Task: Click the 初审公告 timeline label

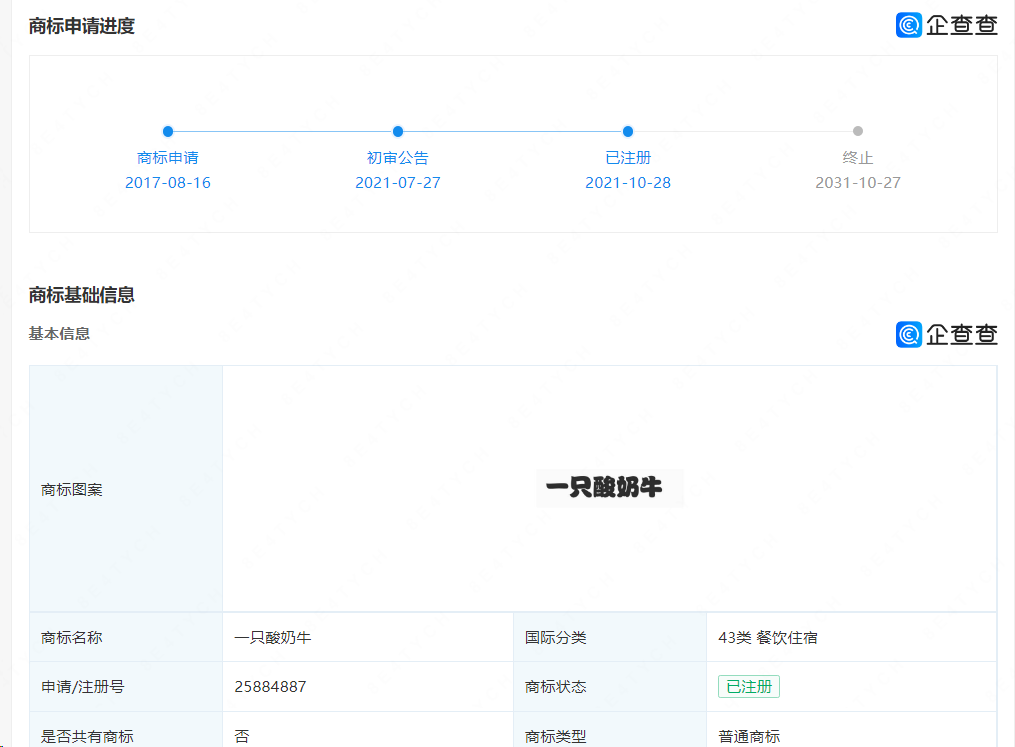Action: coord(398,158)
